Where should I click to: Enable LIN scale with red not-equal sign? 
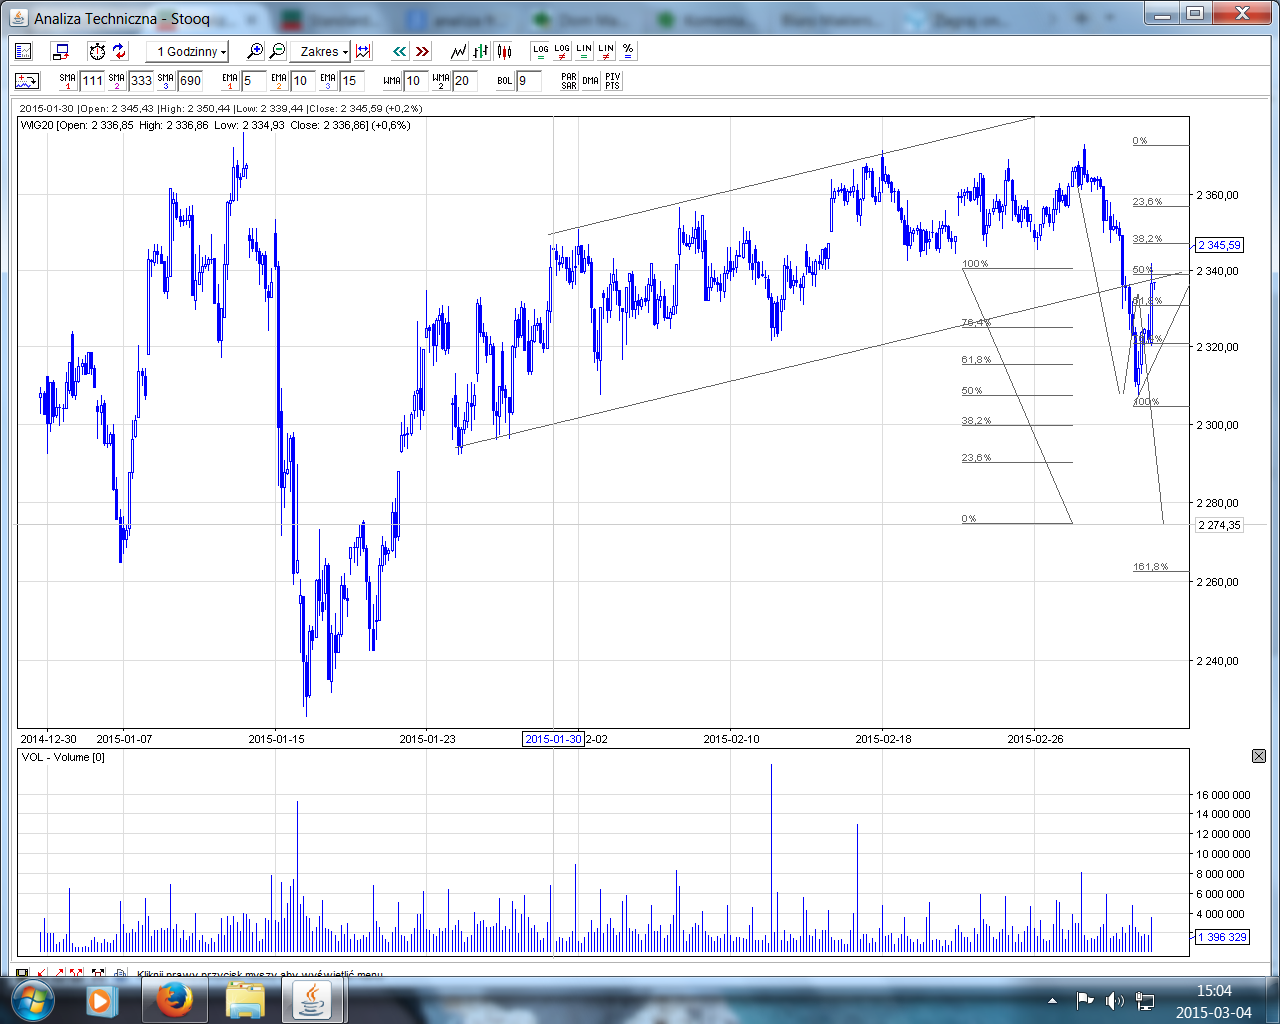(x=606, y=51)
